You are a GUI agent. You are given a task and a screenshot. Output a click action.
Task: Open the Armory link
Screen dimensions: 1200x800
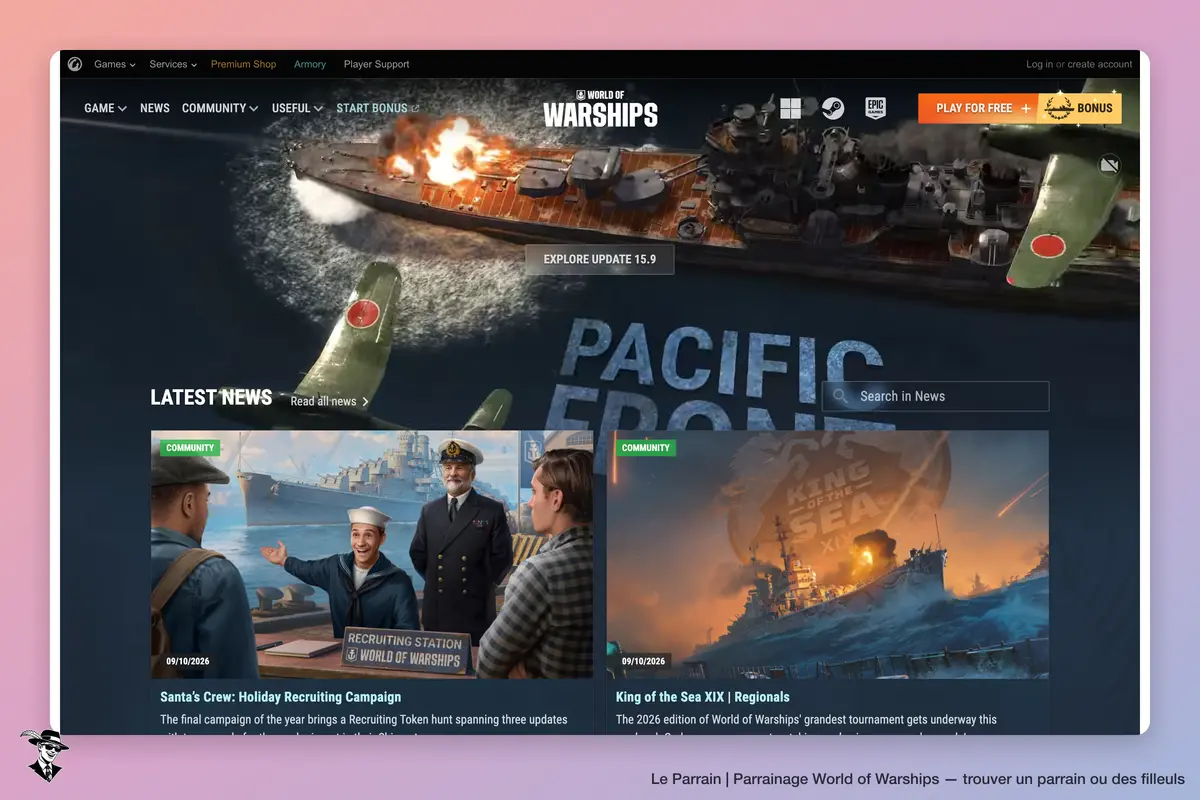tap(310, 64)
